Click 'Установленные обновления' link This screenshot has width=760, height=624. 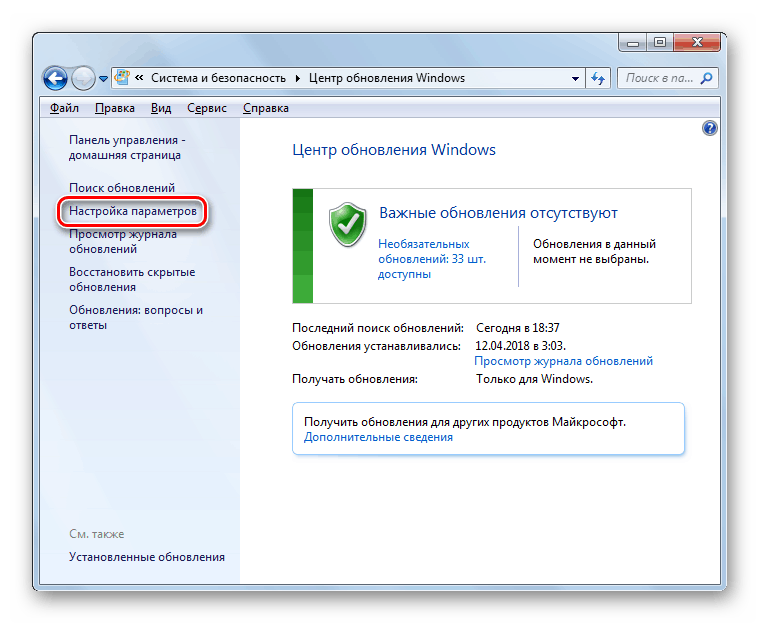coord(147,557)
